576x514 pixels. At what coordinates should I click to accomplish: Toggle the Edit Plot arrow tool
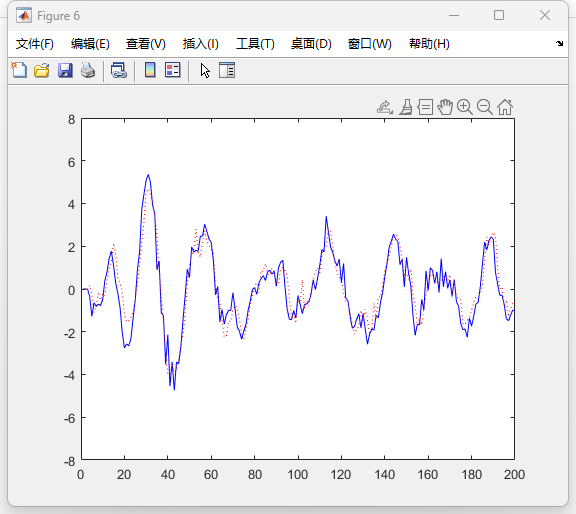click(205, 70)
